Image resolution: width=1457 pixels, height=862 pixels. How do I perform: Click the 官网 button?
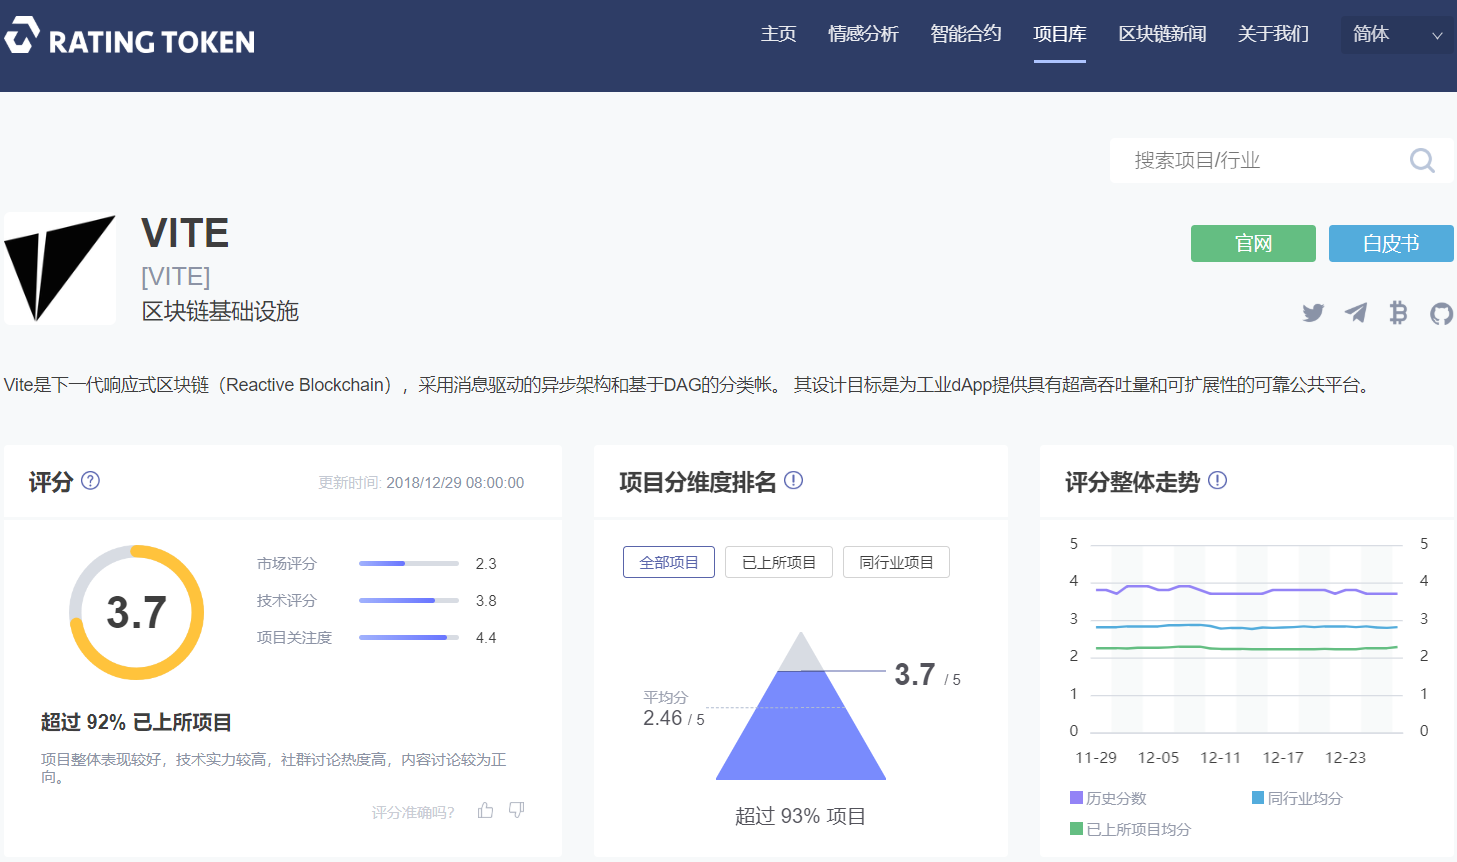coord(1253,243)
